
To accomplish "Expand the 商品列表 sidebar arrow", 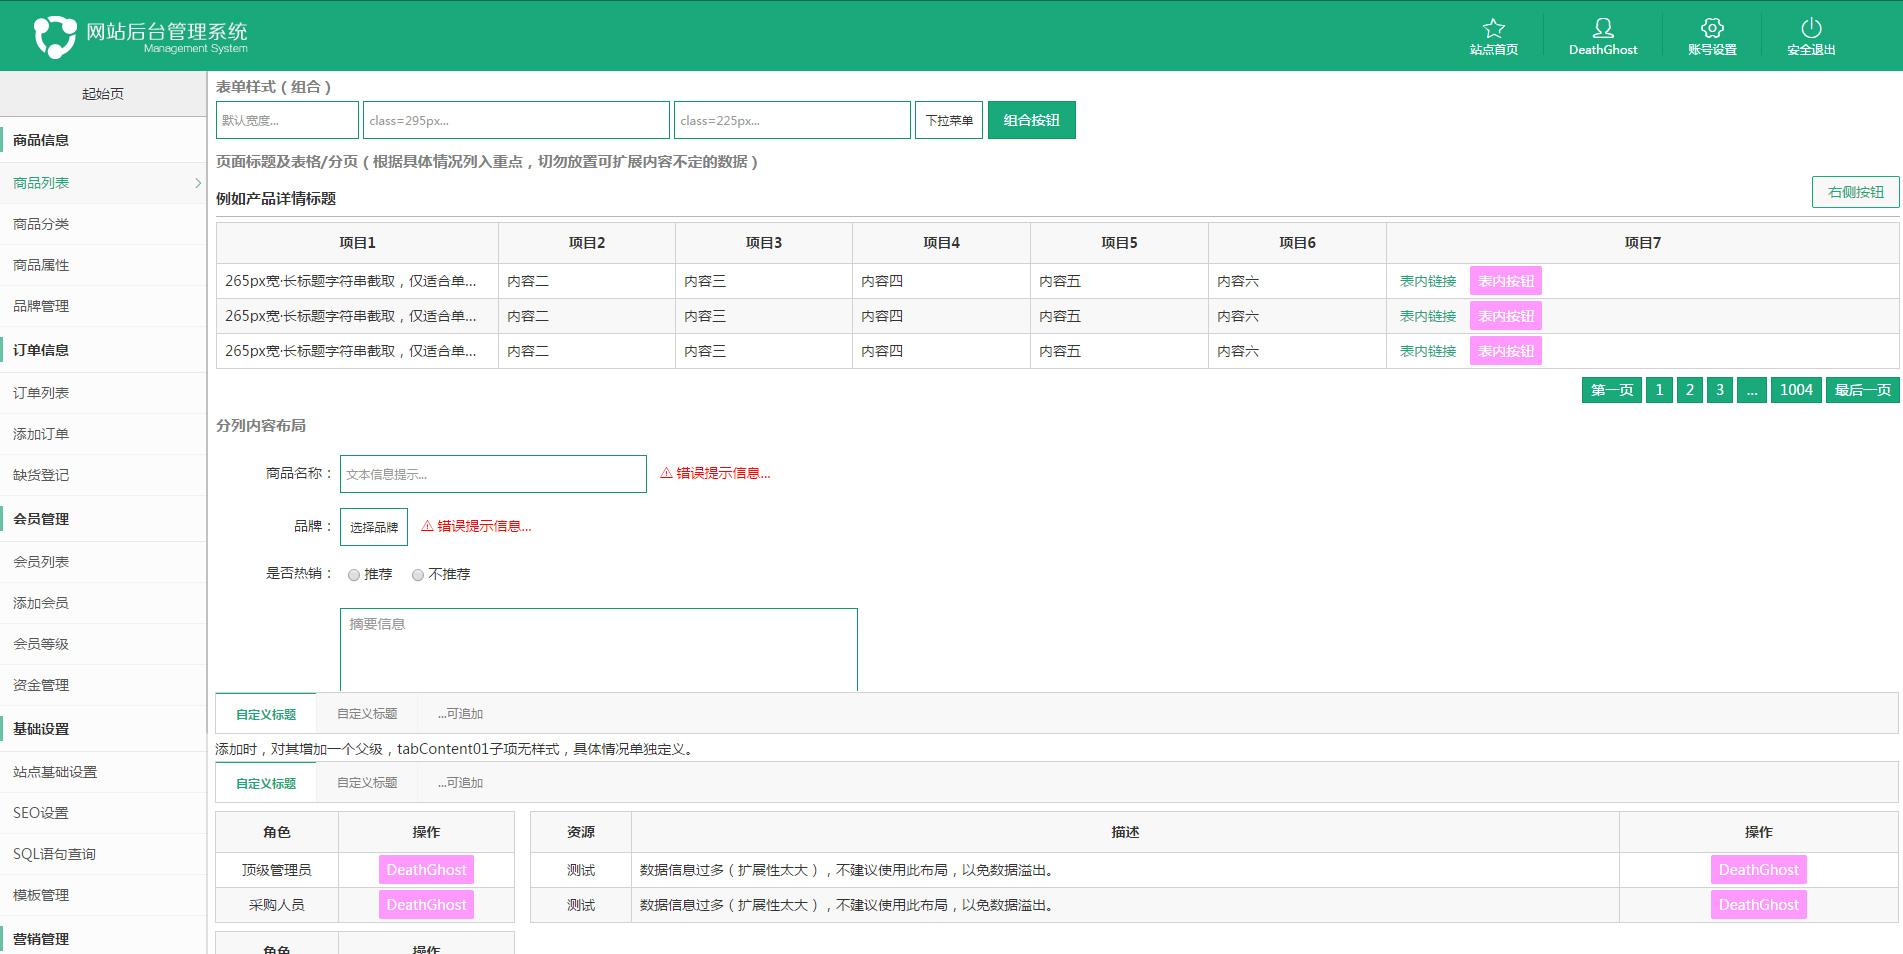I will [197, 183].
